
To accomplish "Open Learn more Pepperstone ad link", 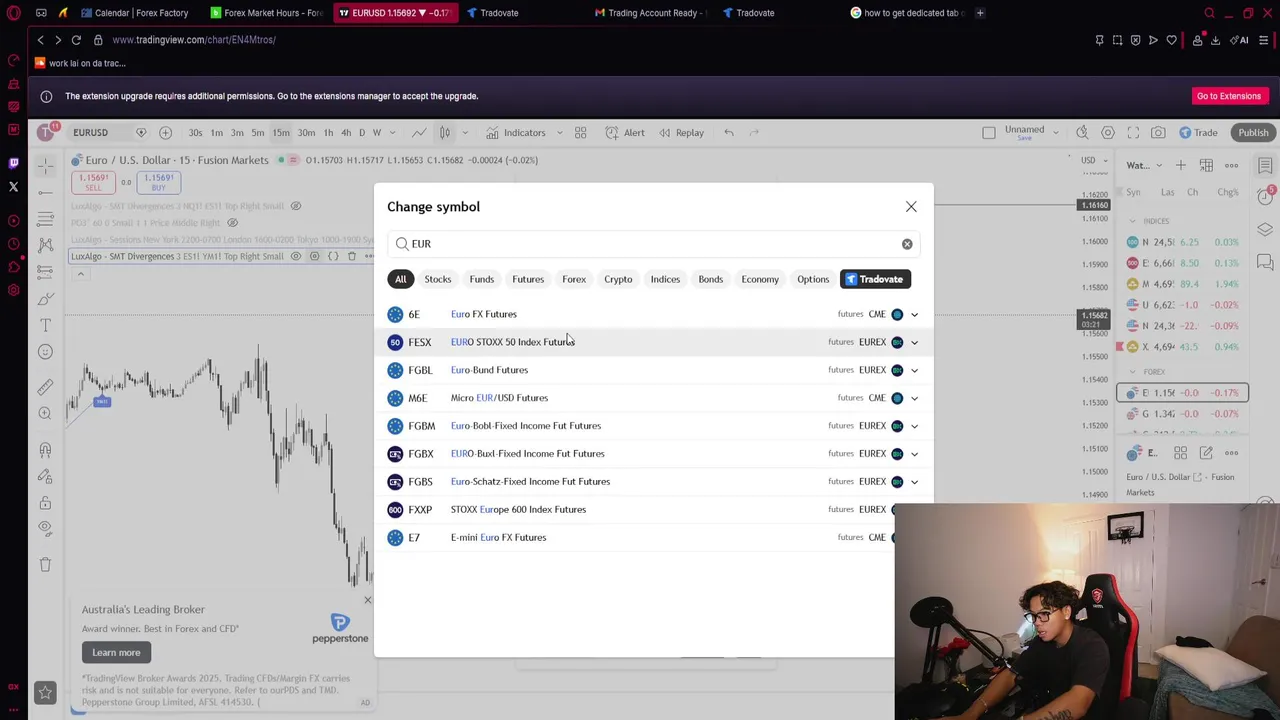I will (x=116, y=653).
